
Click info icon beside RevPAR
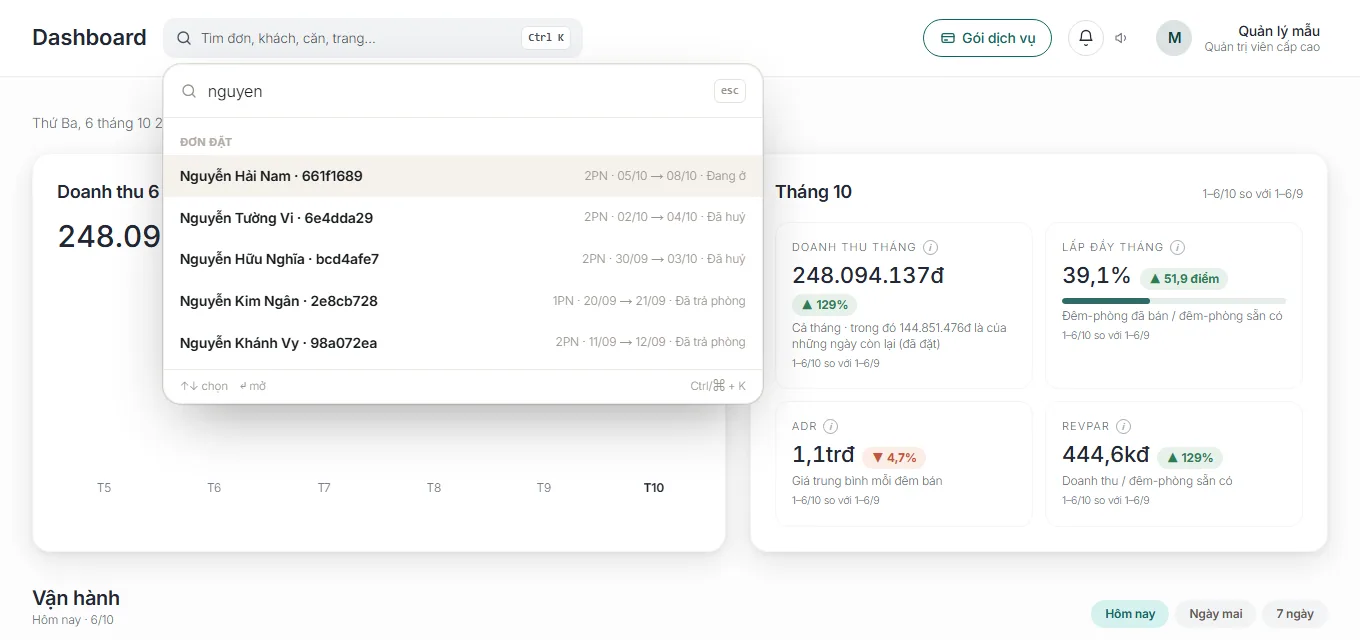click(1123, 426)
